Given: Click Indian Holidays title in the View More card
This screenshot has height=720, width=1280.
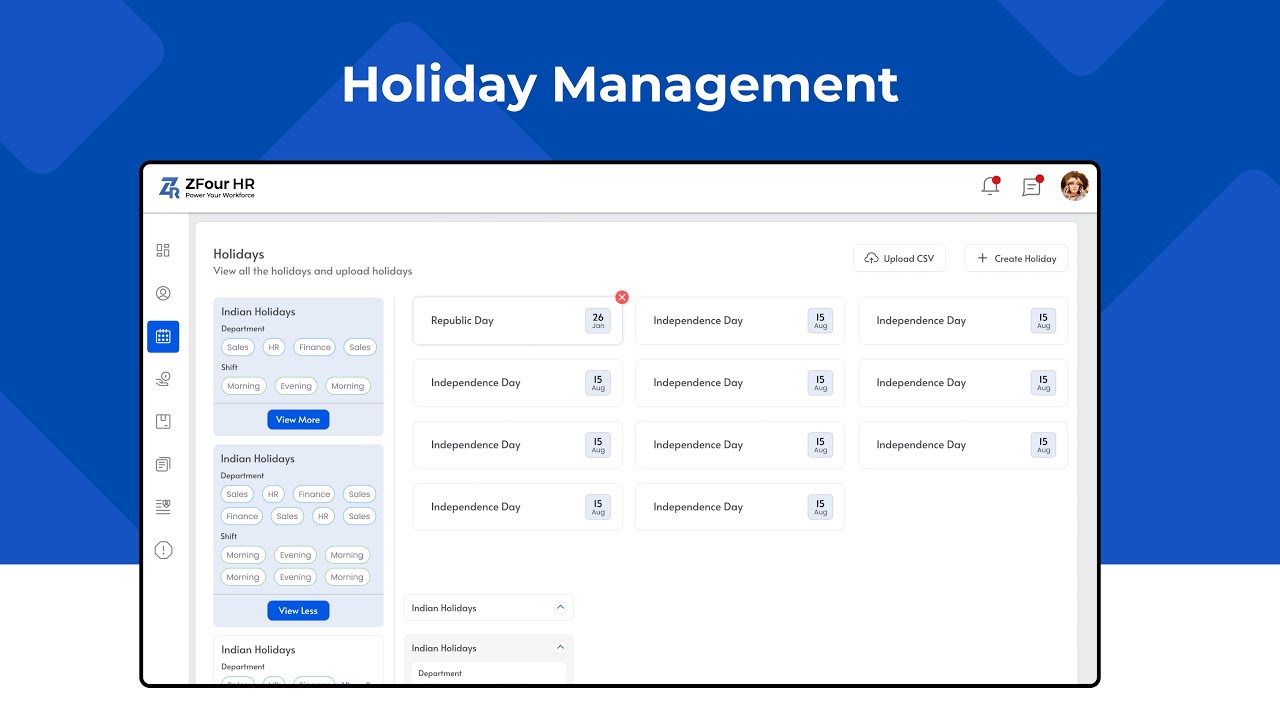Looking at the screenshot, I should coord(258,312).
